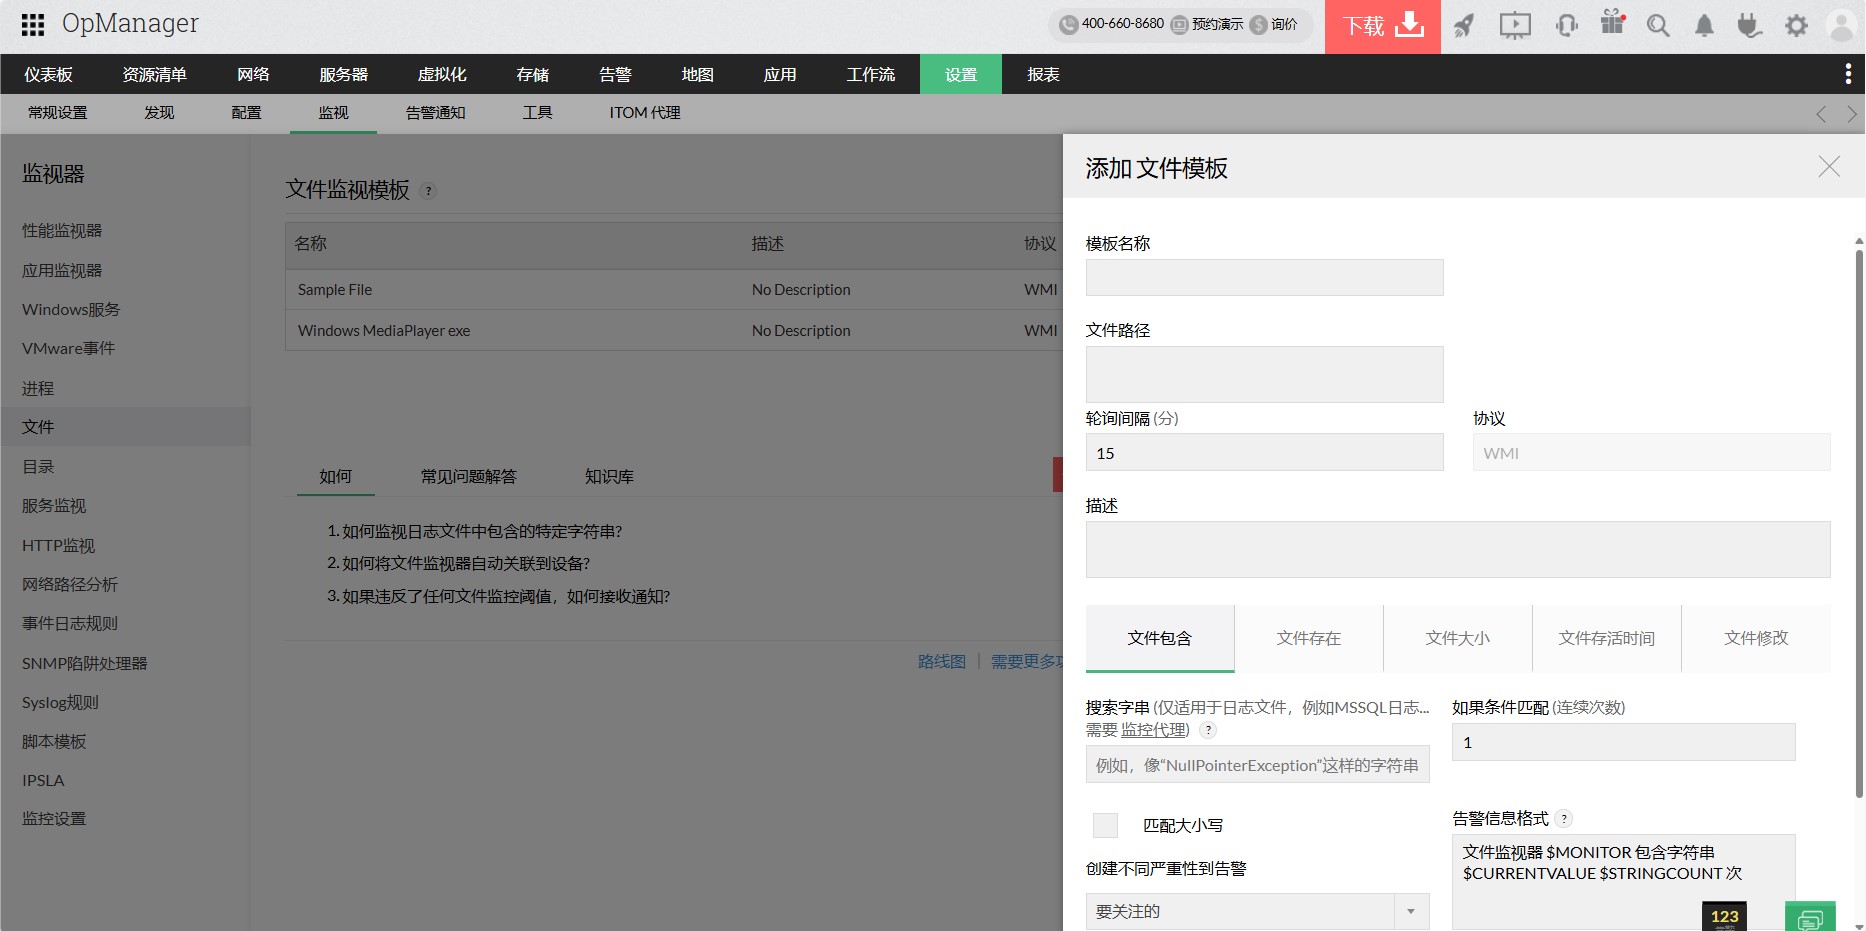Click the 监控代理 link
This screenshot has width=1866, height=931.
1152,730
